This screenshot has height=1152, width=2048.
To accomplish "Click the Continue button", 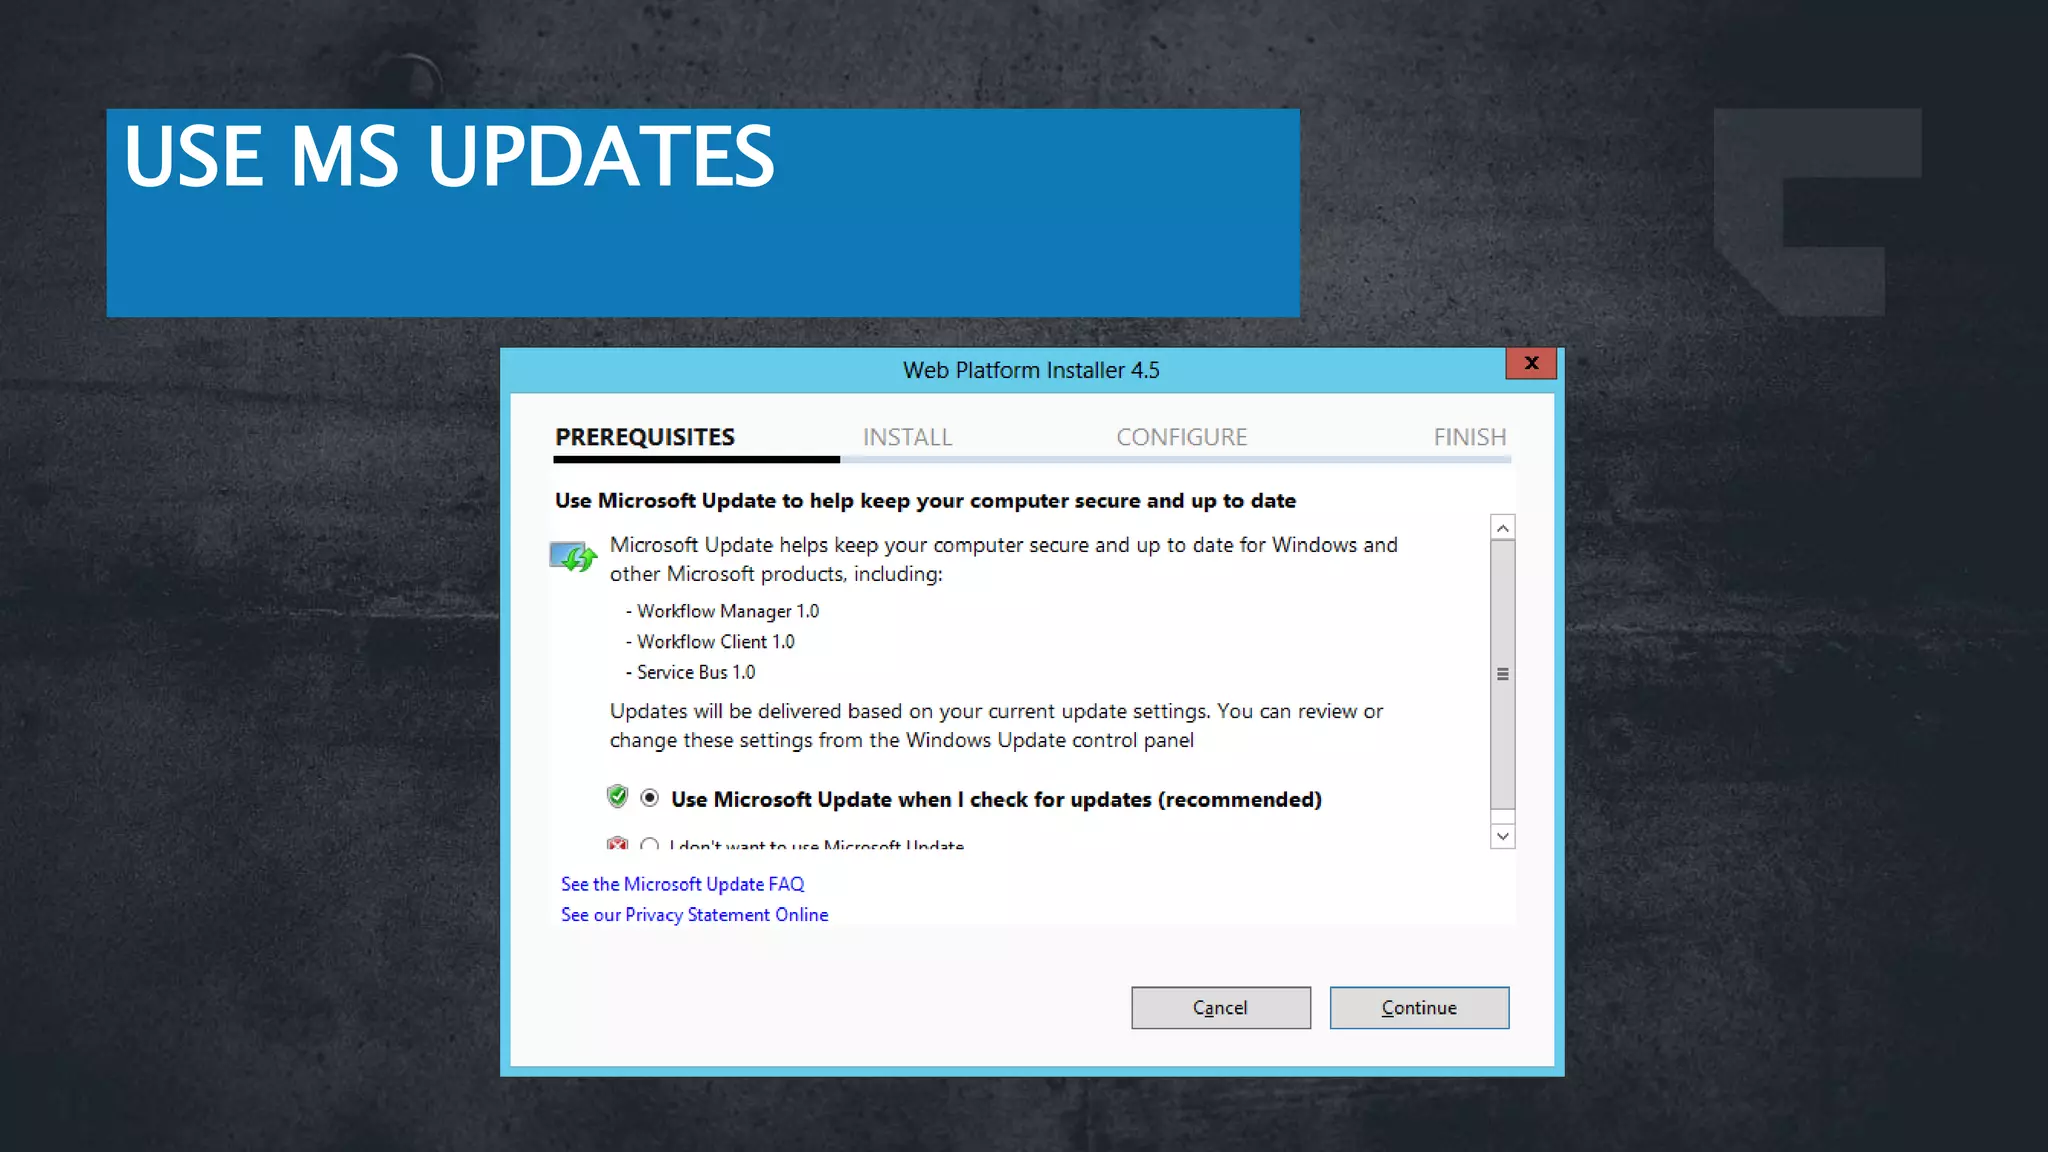I will pos(1419,1008).
